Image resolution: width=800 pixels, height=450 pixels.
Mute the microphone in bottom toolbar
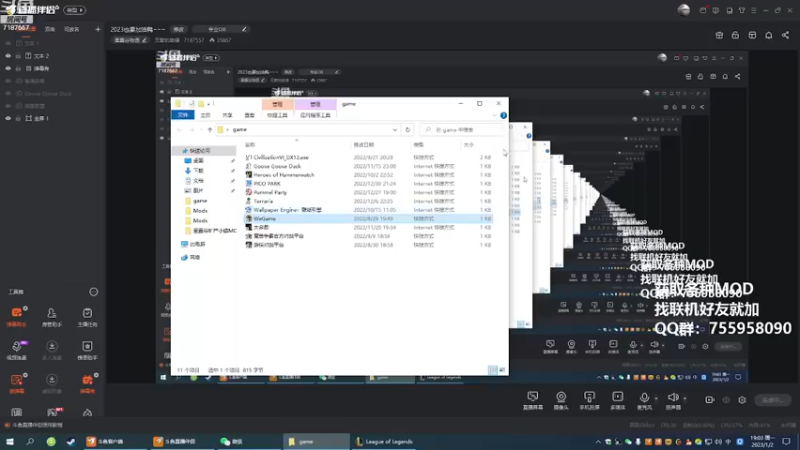point(644,401)
